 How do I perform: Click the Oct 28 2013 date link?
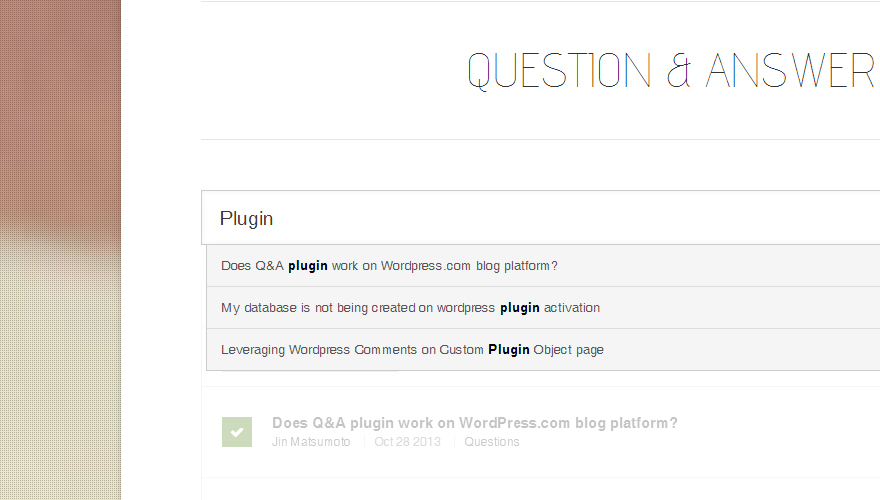click(x=407, y=442)
